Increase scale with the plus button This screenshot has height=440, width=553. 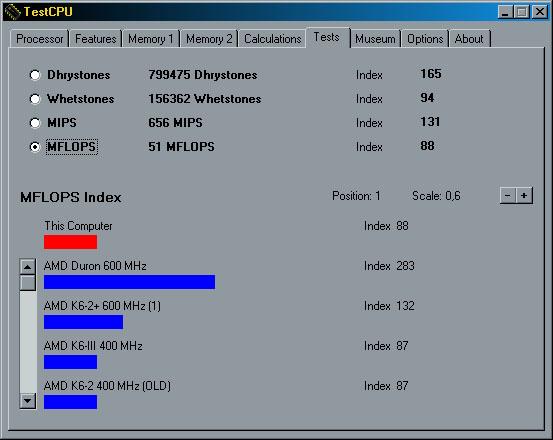524,196
